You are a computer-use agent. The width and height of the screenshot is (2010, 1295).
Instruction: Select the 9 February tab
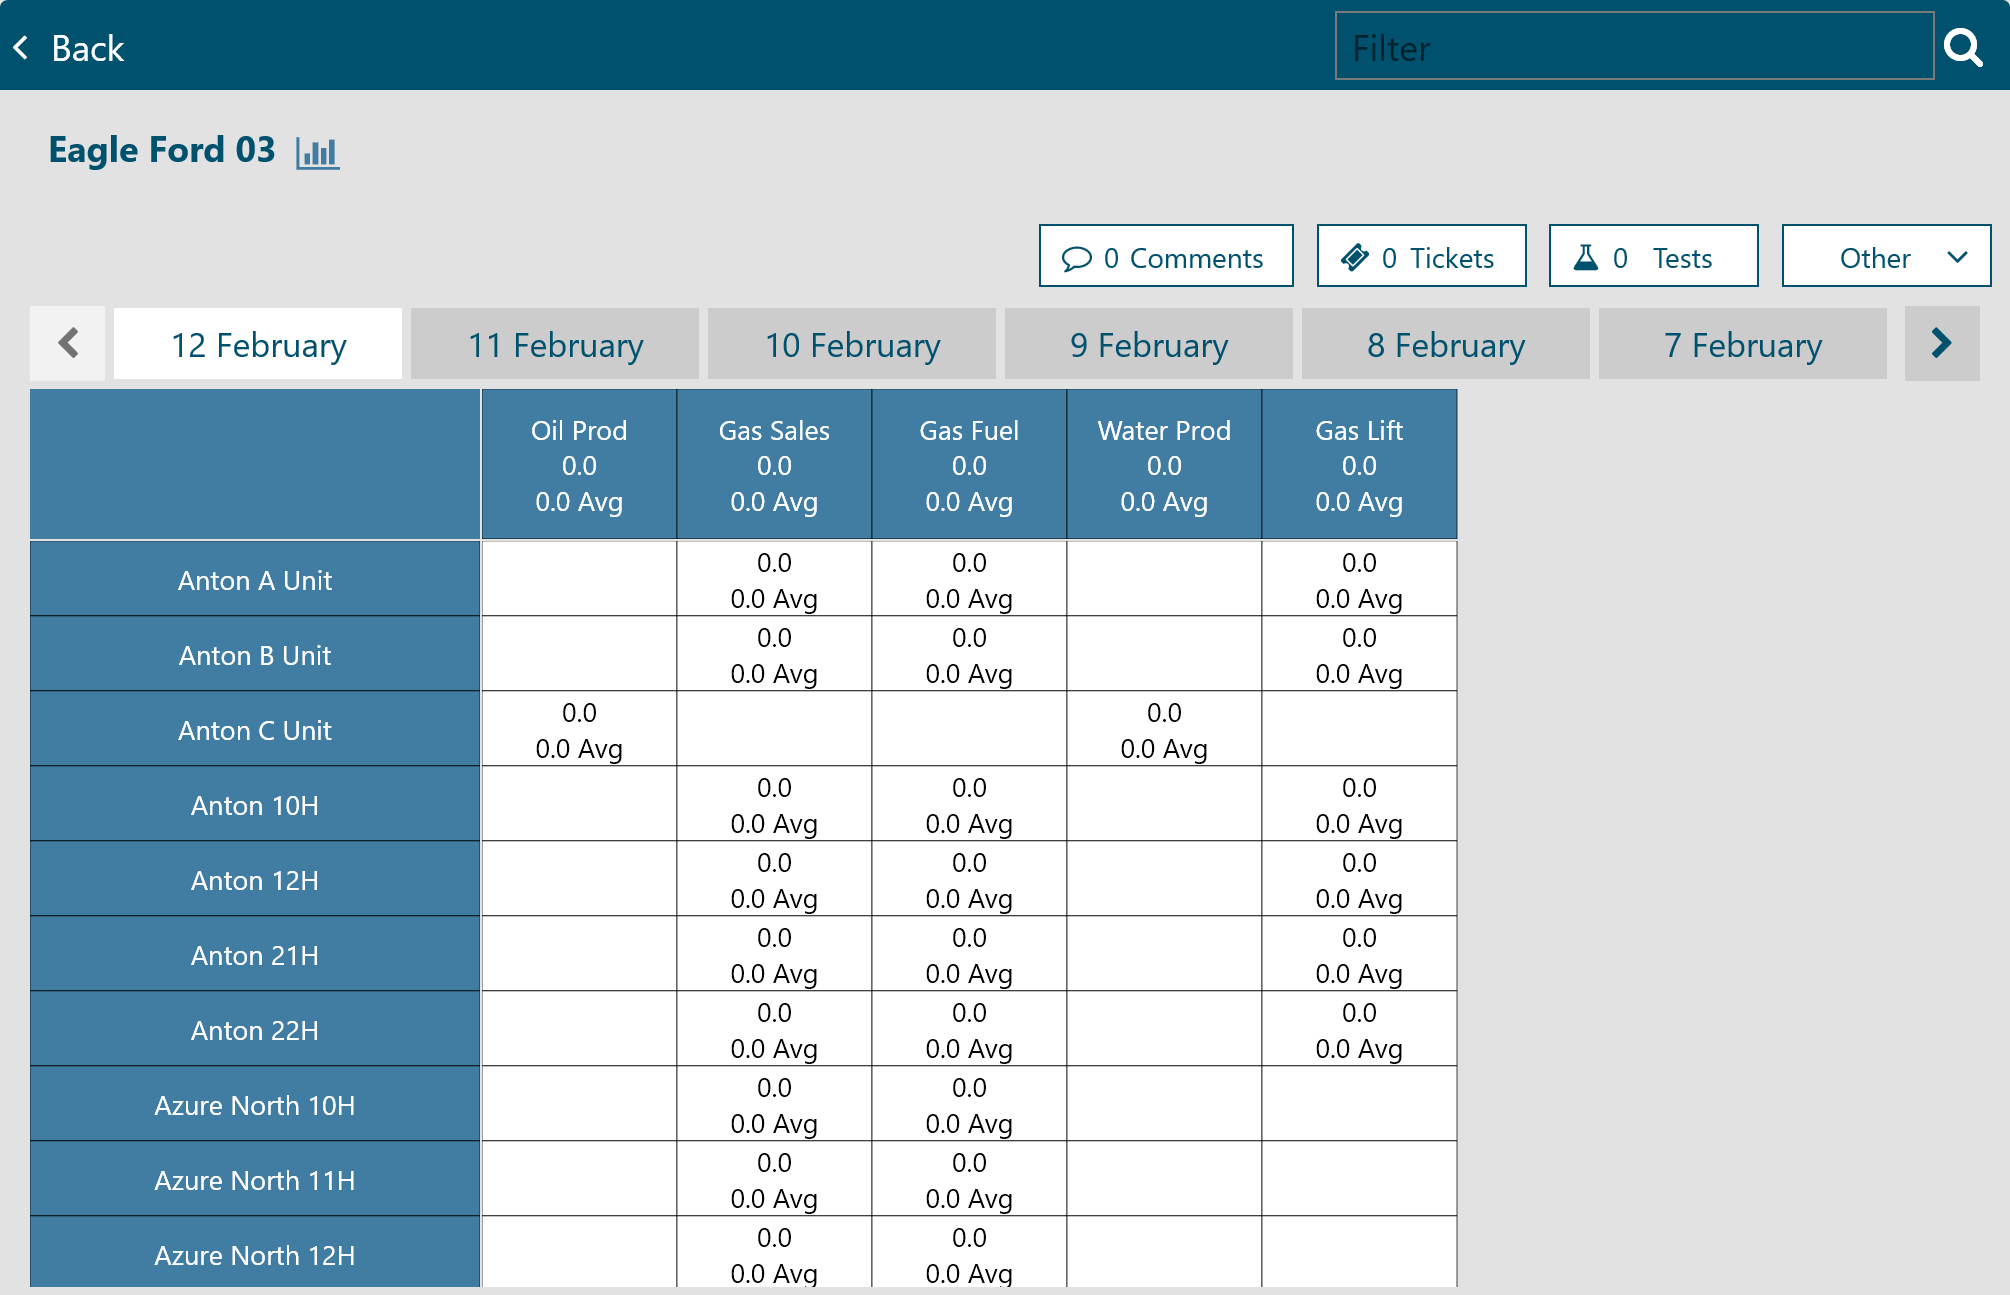[1148, 345]
